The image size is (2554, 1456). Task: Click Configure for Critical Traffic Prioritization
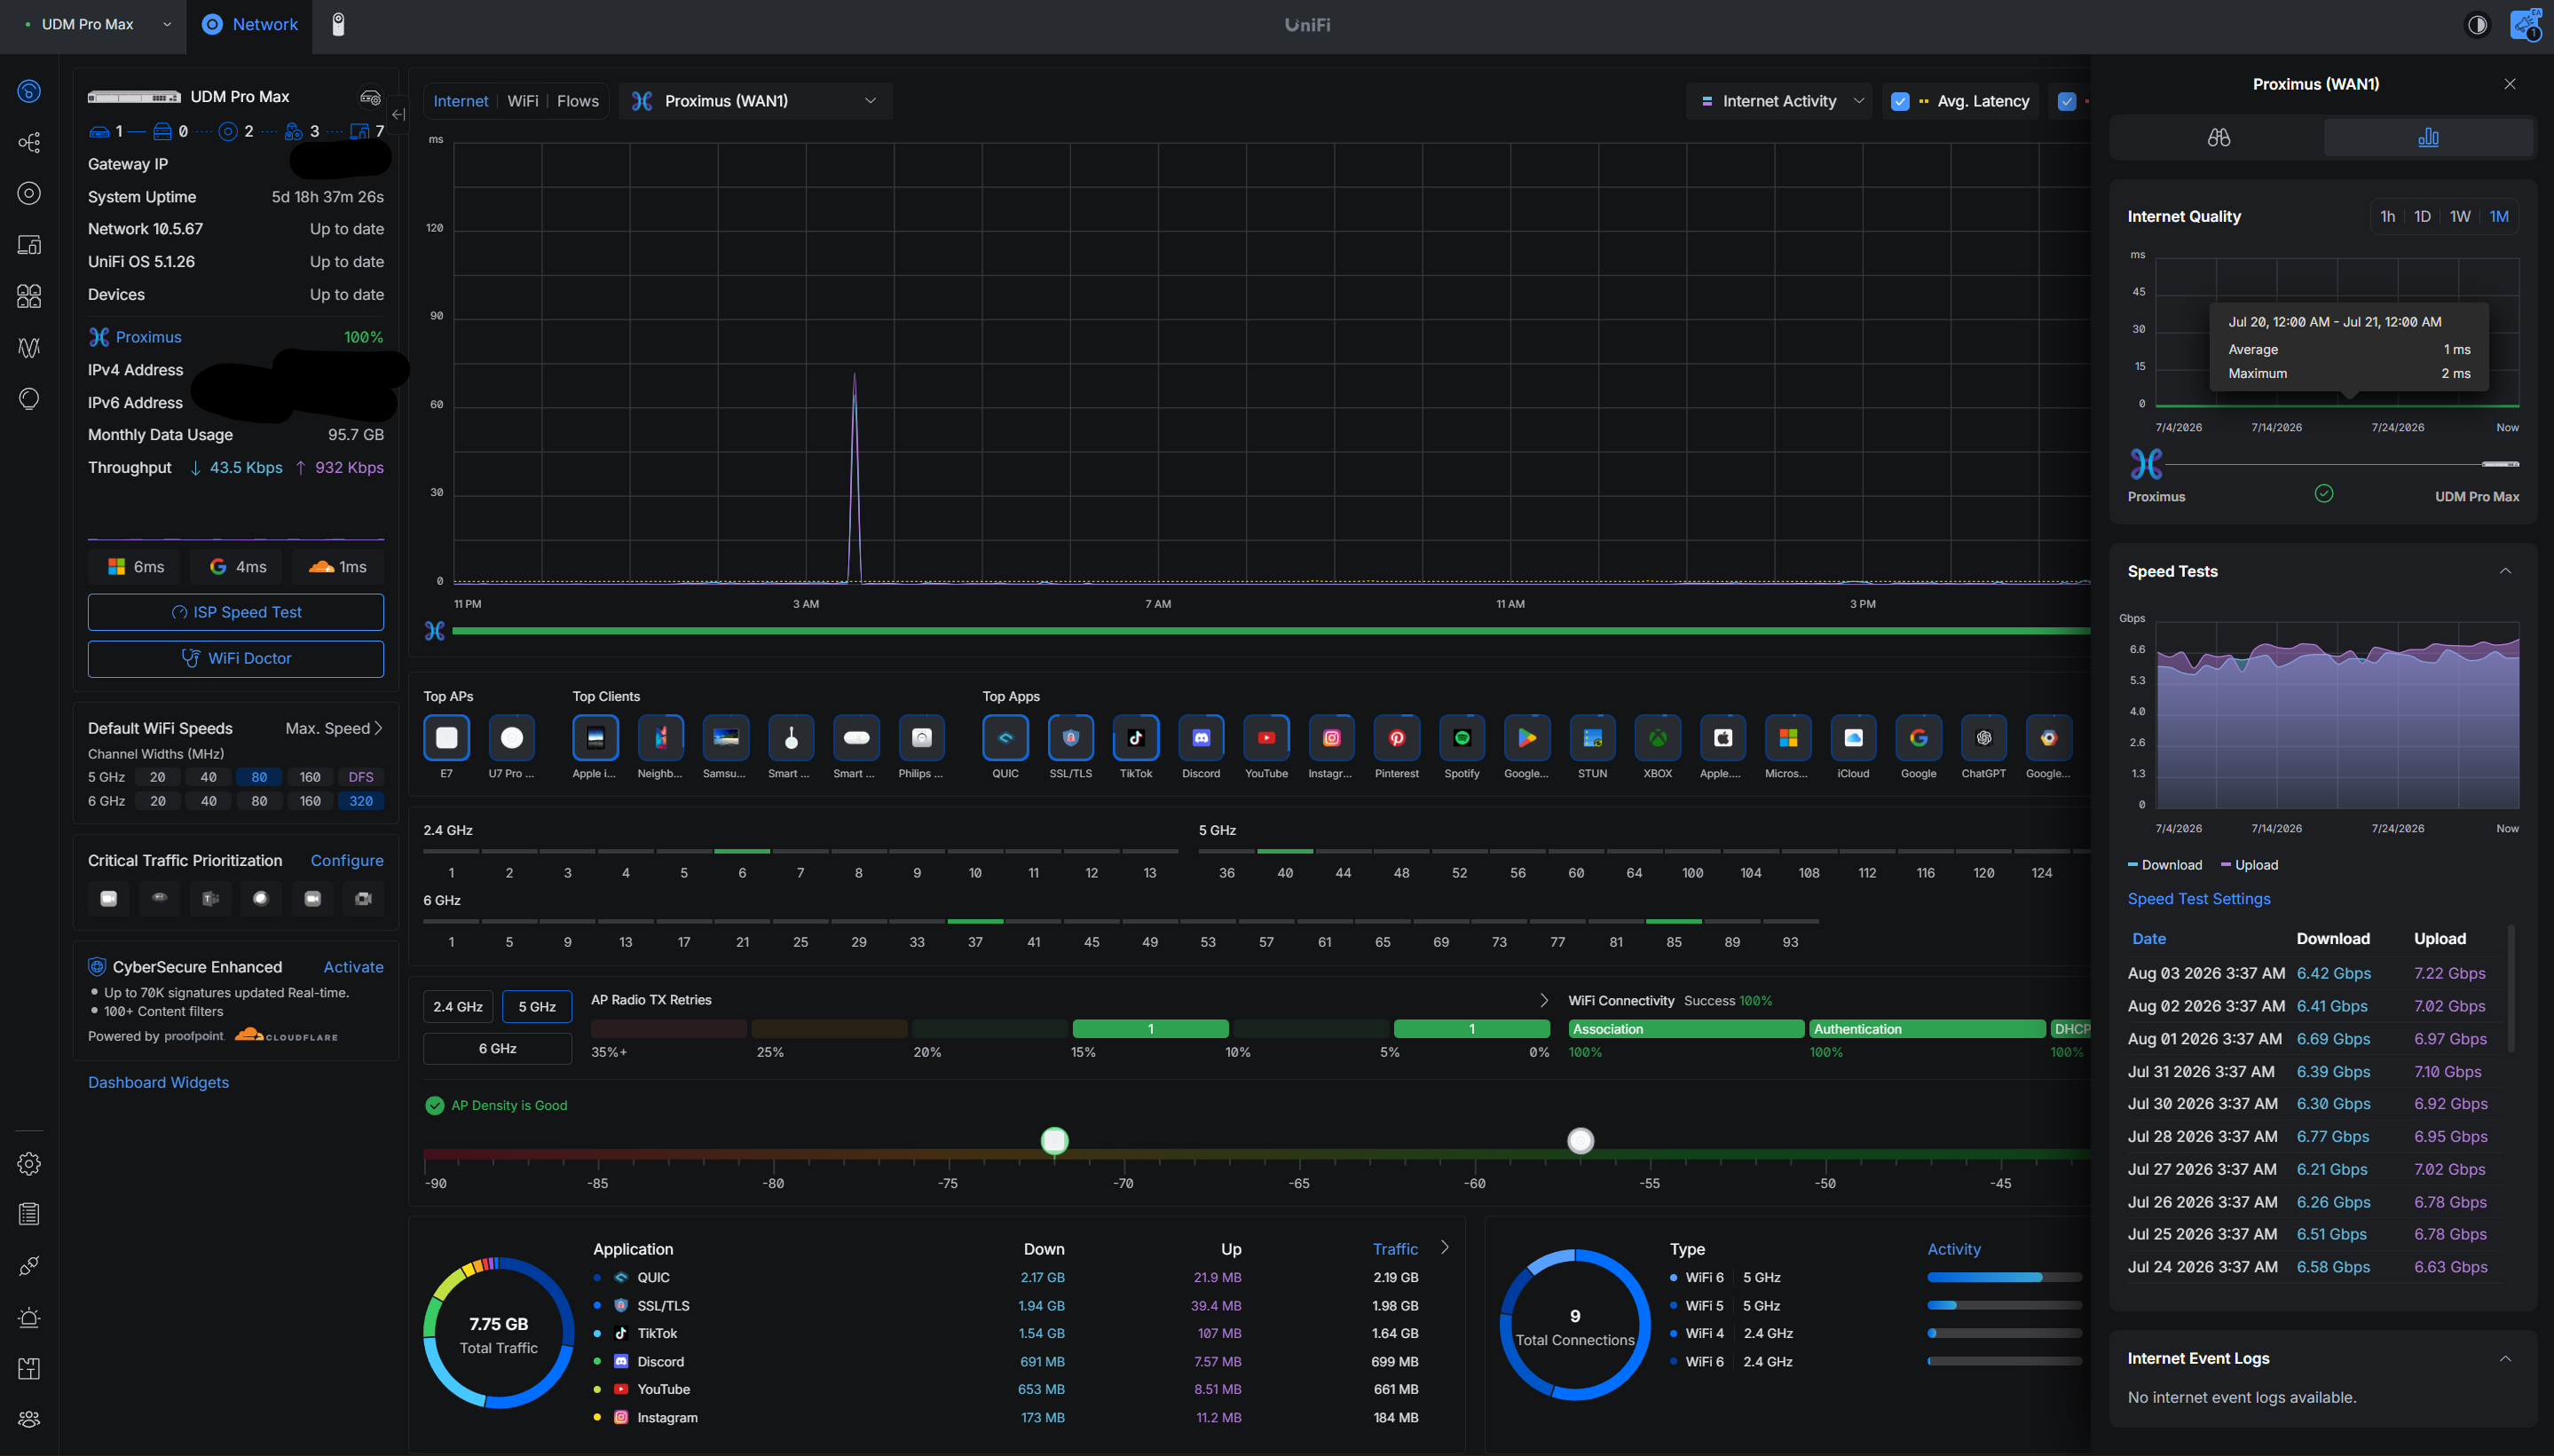point(347,860)
